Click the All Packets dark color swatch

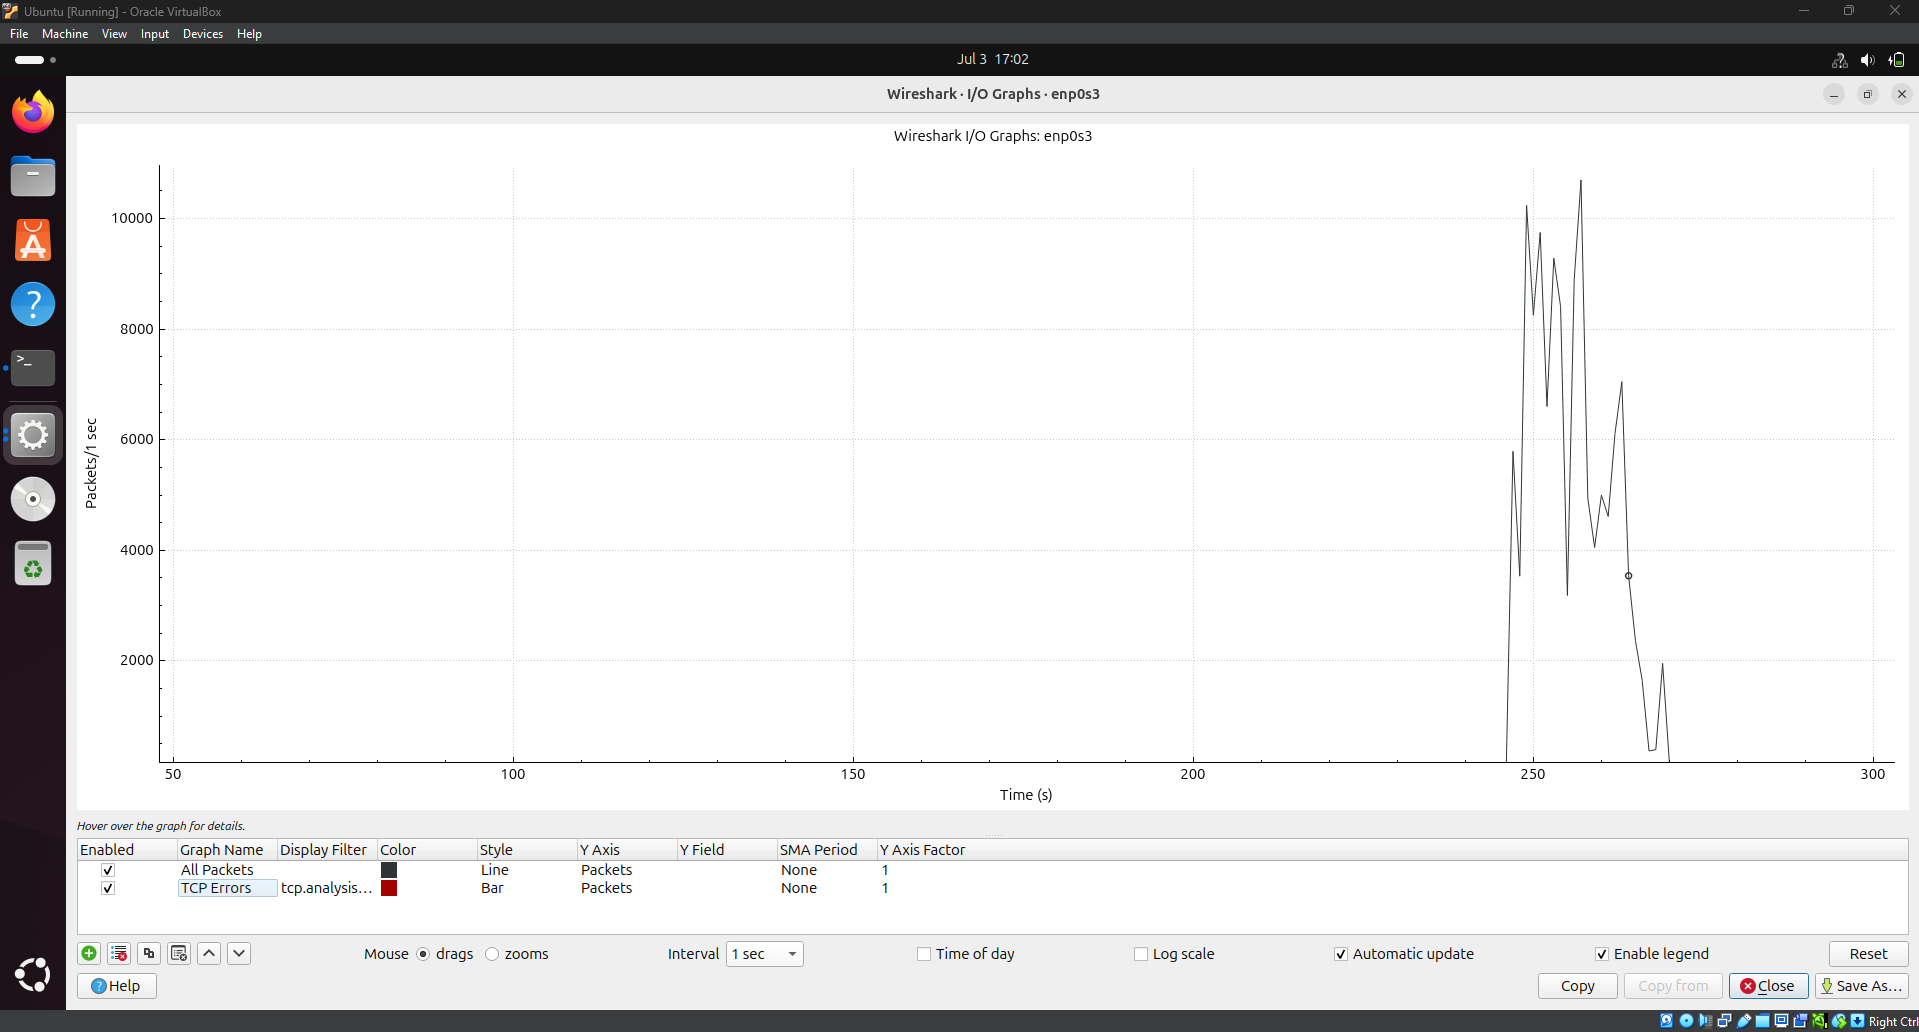(389, 870)
